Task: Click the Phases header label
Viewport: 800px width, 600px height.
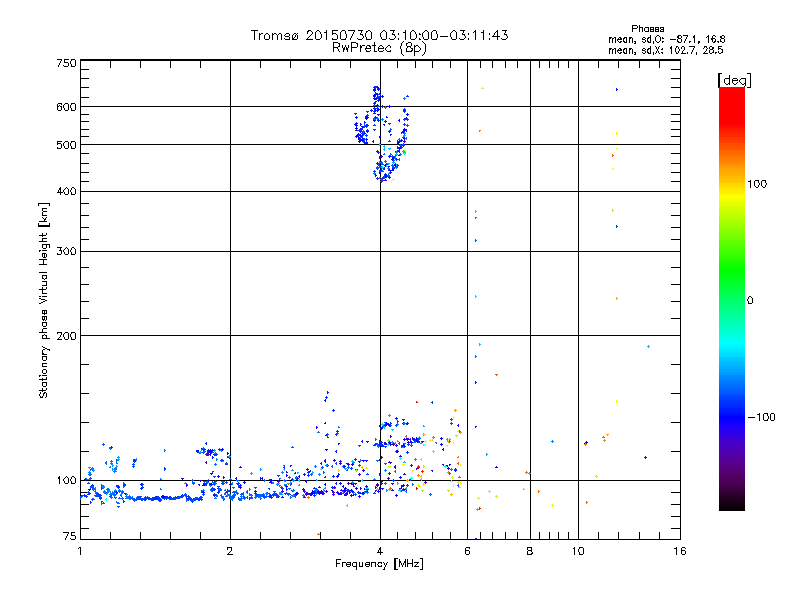Action: [647, 29]
